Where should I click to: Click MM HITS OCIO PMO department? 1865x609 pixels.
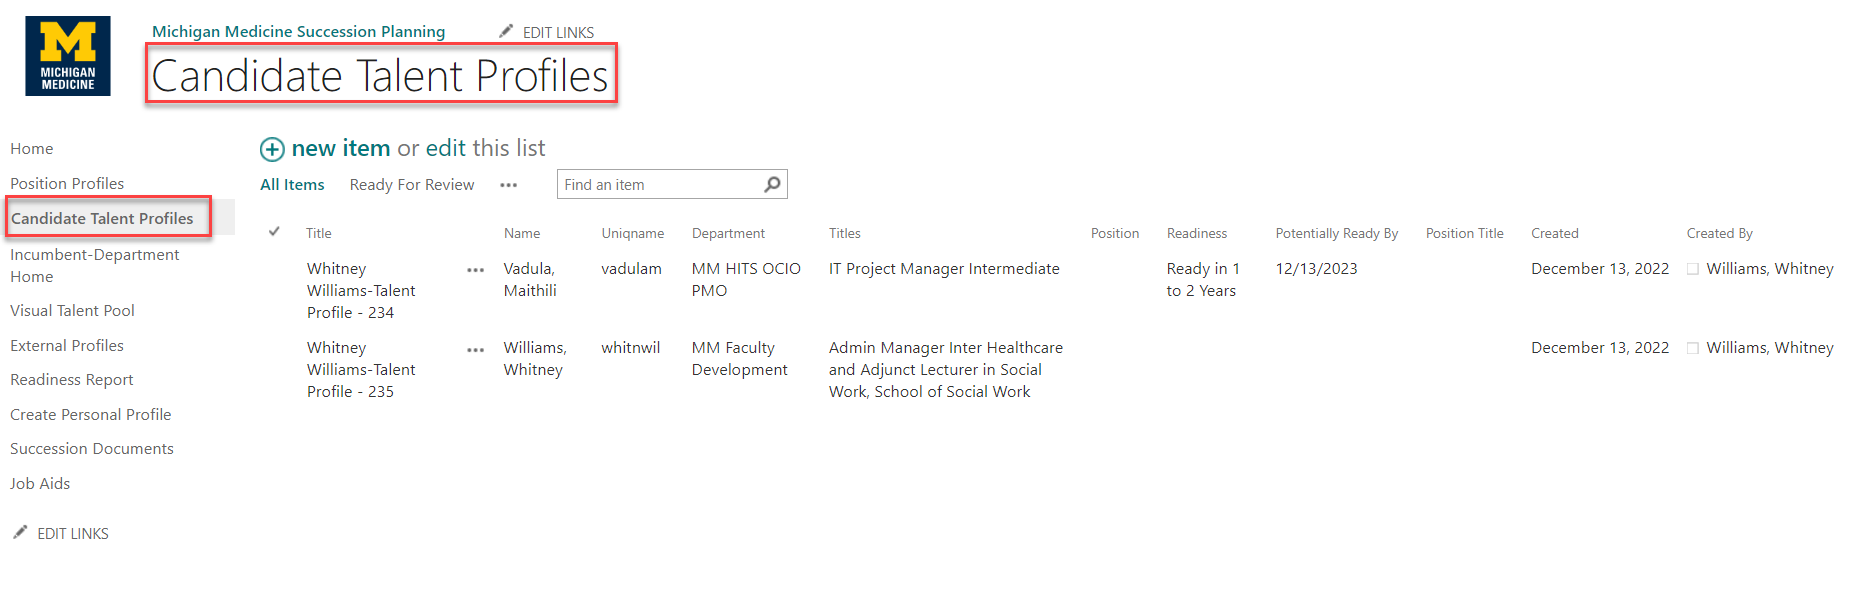tap(746, 280)
